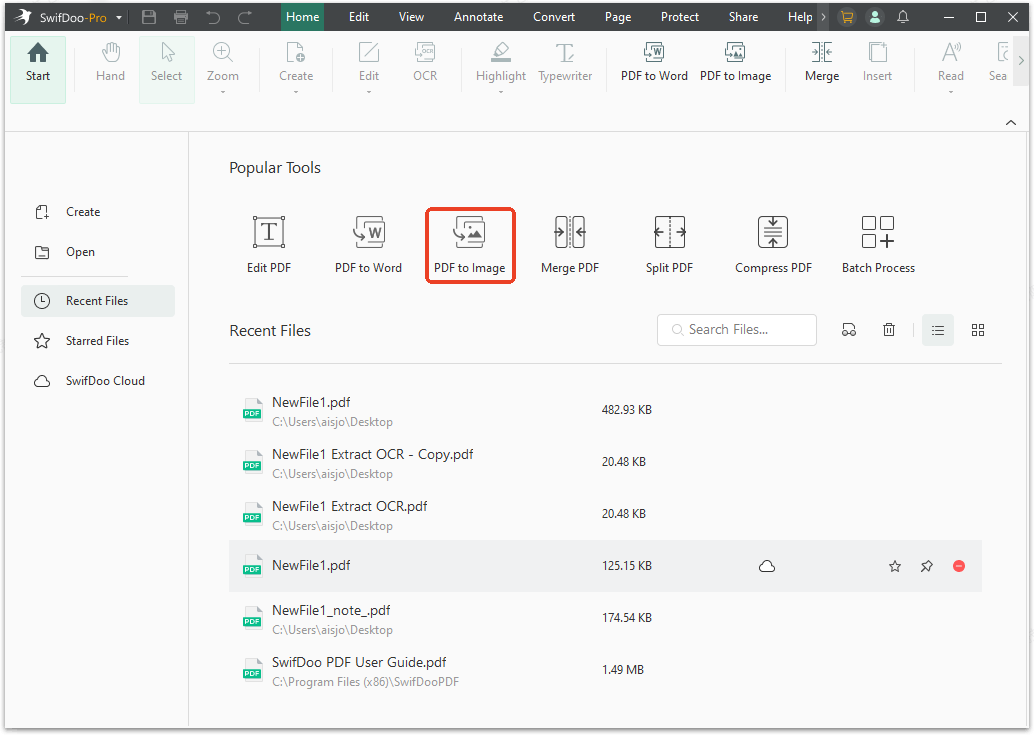Pin NewFile1.pdf in recent files
This screenshot has height=735, width=1034.
click(926, 566)
